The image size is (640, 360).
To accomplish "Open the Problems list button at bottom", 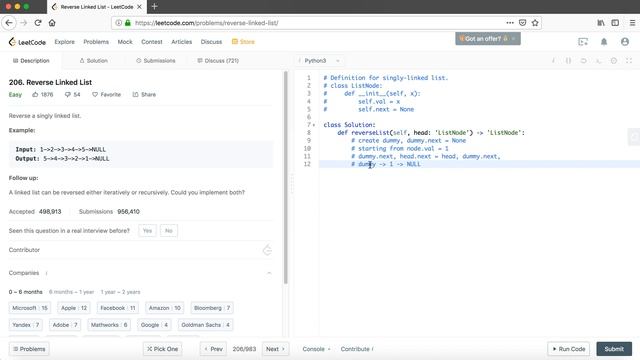I will coord(29,349).
